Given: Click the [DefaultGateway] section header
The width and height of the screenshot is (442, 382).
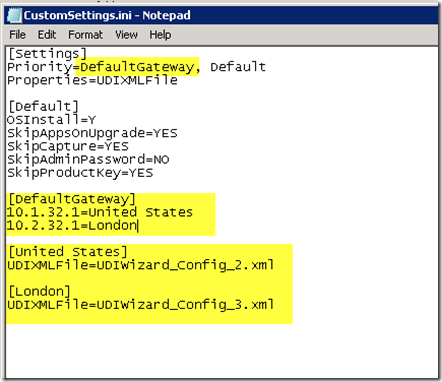Looking at the screenshot, I should point(72,199).
